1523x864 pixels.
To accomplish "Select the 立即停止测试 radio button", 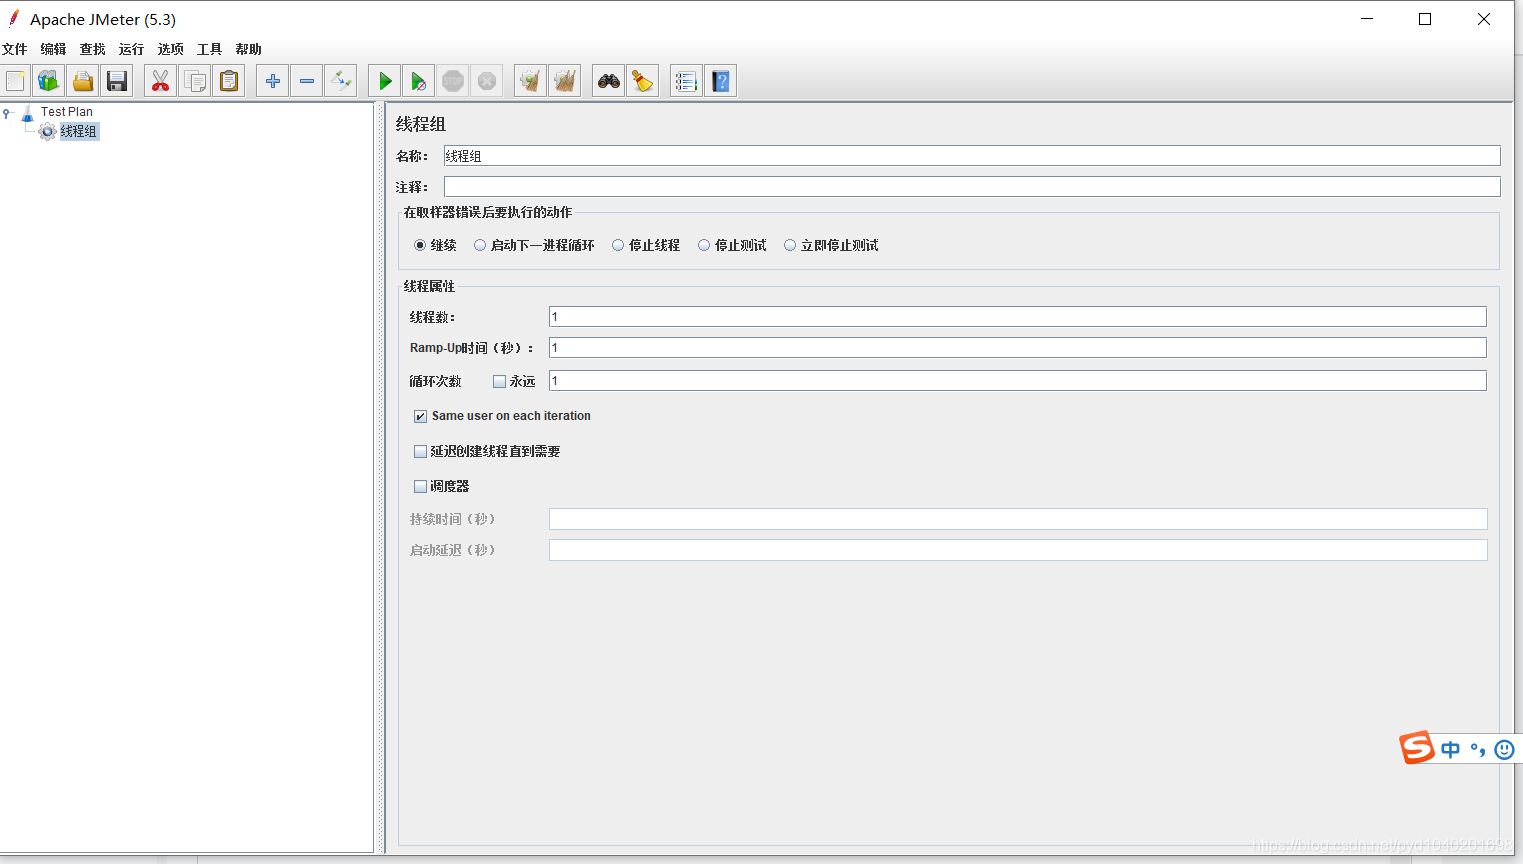I will pos(790,245).
